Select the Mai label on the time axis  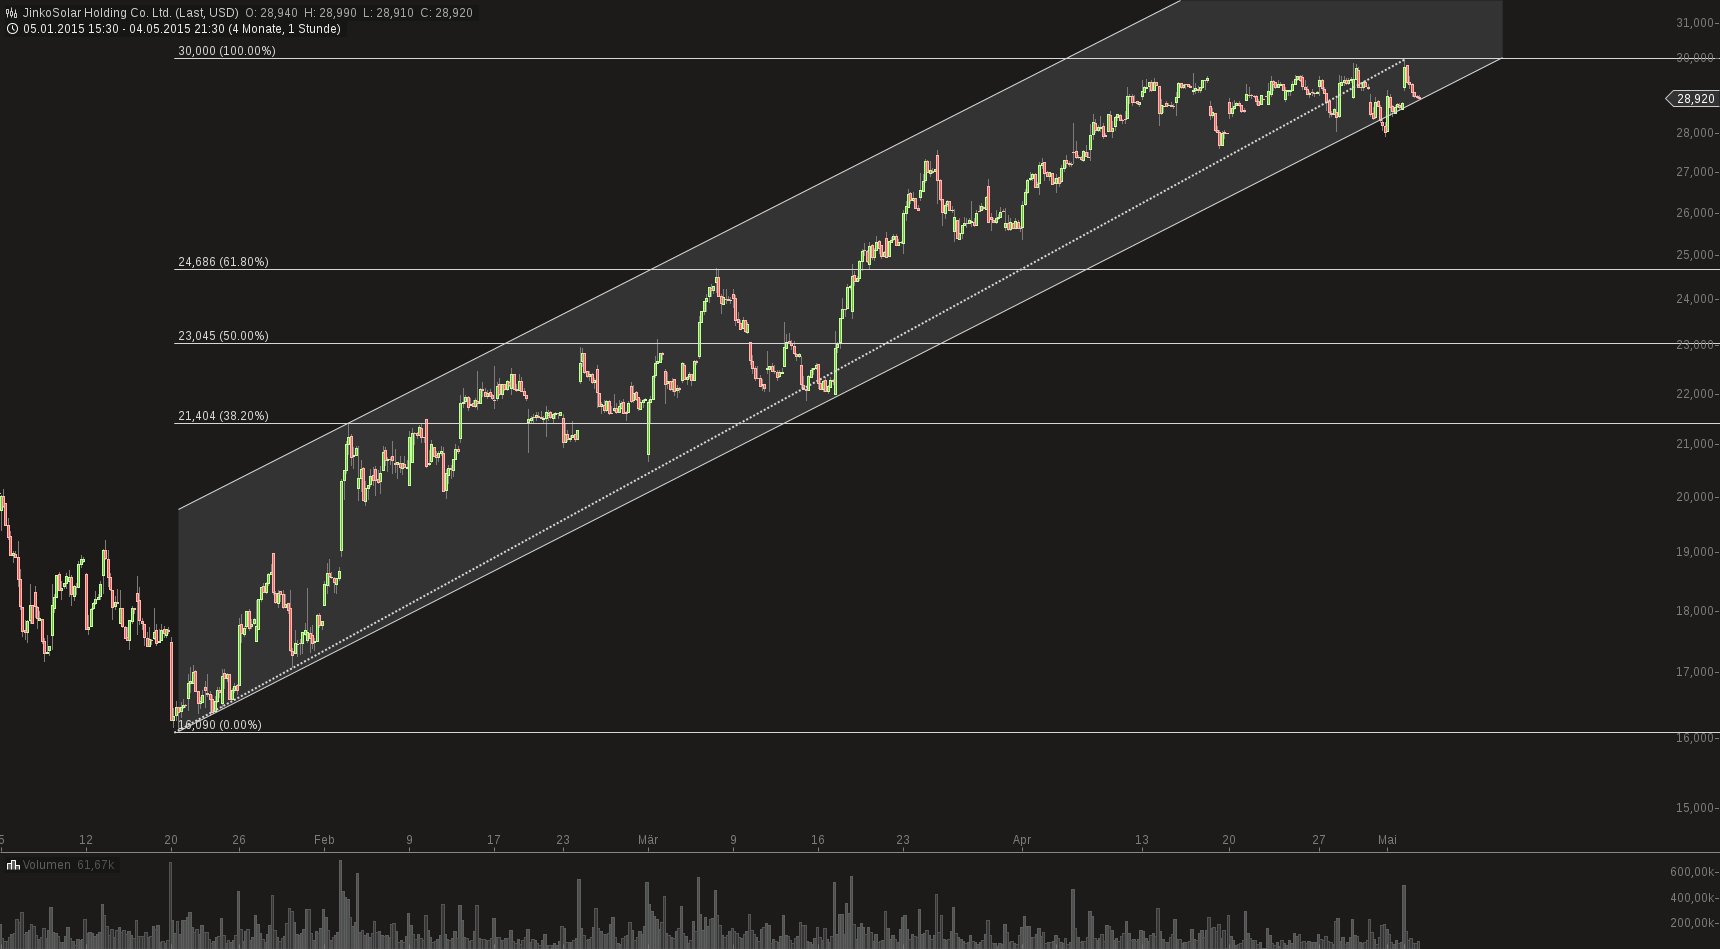[x=1389, y=840]
